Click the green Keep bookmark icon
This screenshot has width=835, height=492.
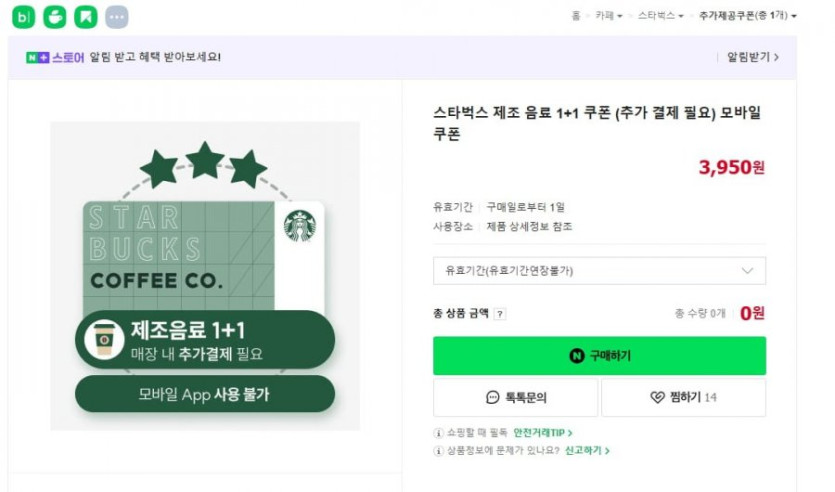(86, 17)
